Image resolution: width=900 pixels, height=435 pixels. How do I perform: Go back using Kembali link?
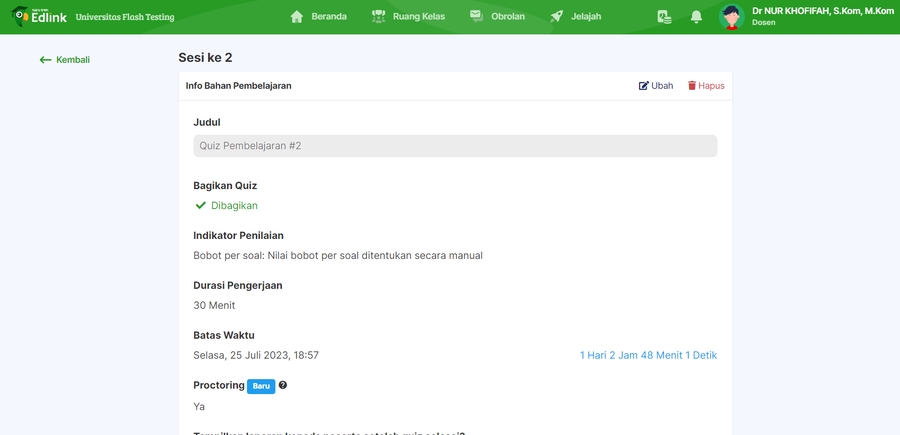(x=65, y=60)
